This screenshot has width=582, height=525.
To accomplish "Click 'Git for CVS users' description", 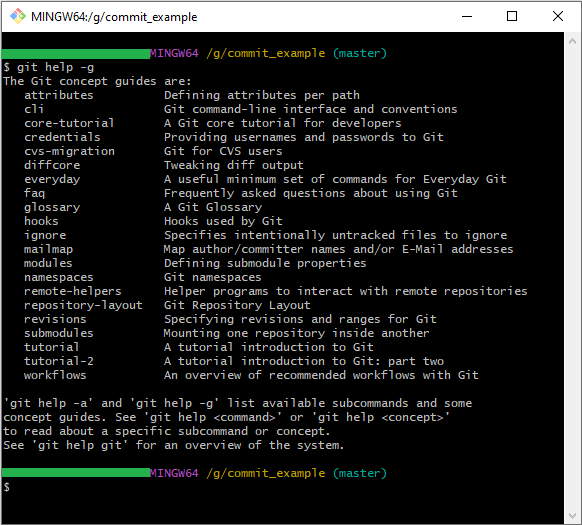I will pyautogui.click(x=223, y=151).
